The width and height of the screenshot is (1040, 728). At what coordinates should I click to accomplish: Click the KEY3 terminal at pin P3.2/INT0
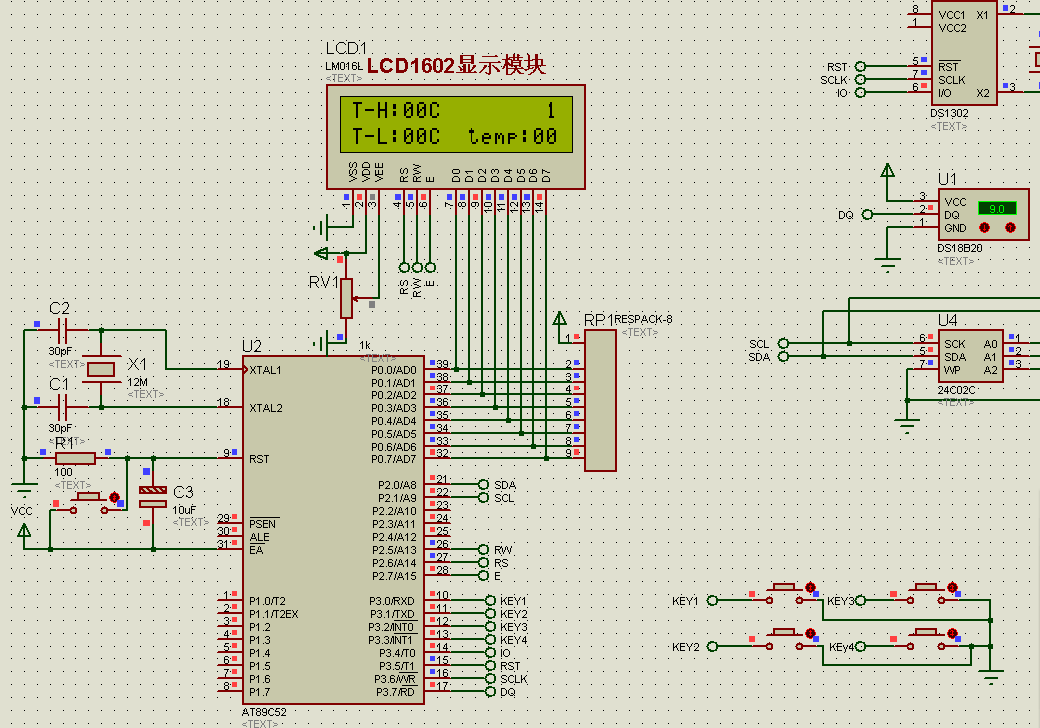point(490,627)
